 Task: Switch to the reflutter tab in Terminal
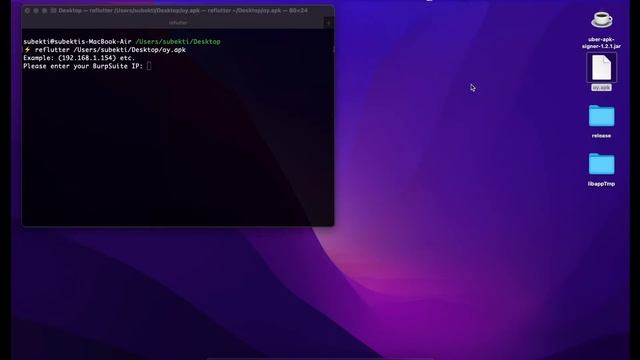pyautogui.click(x=178, y=23)
